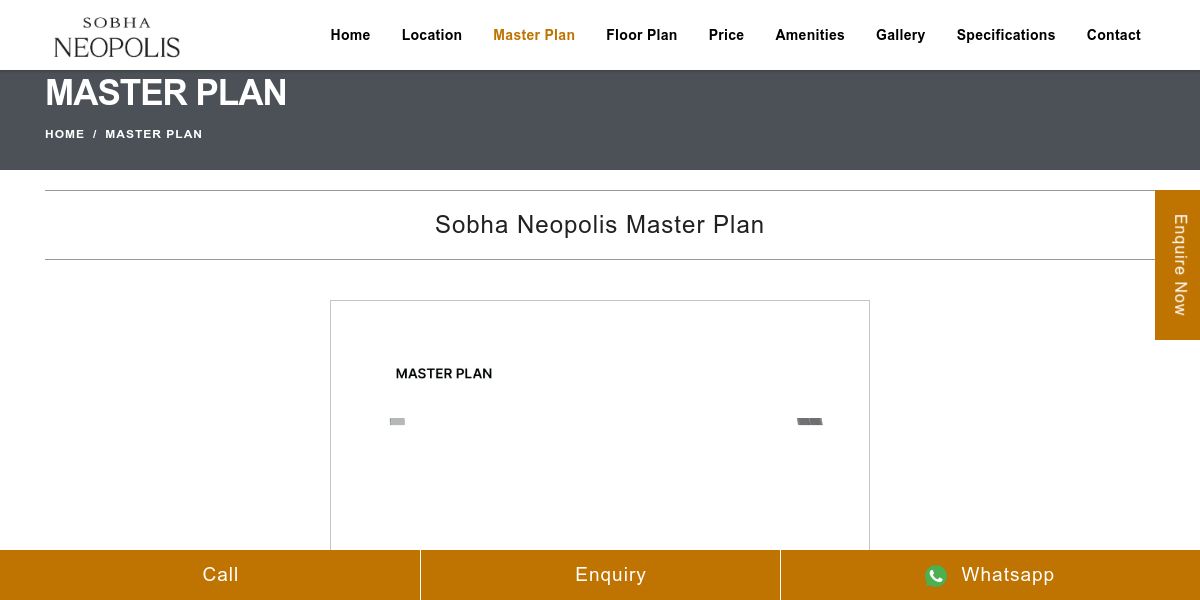Click the large MASTER PLAN banner title

click(x=166, y=93)
